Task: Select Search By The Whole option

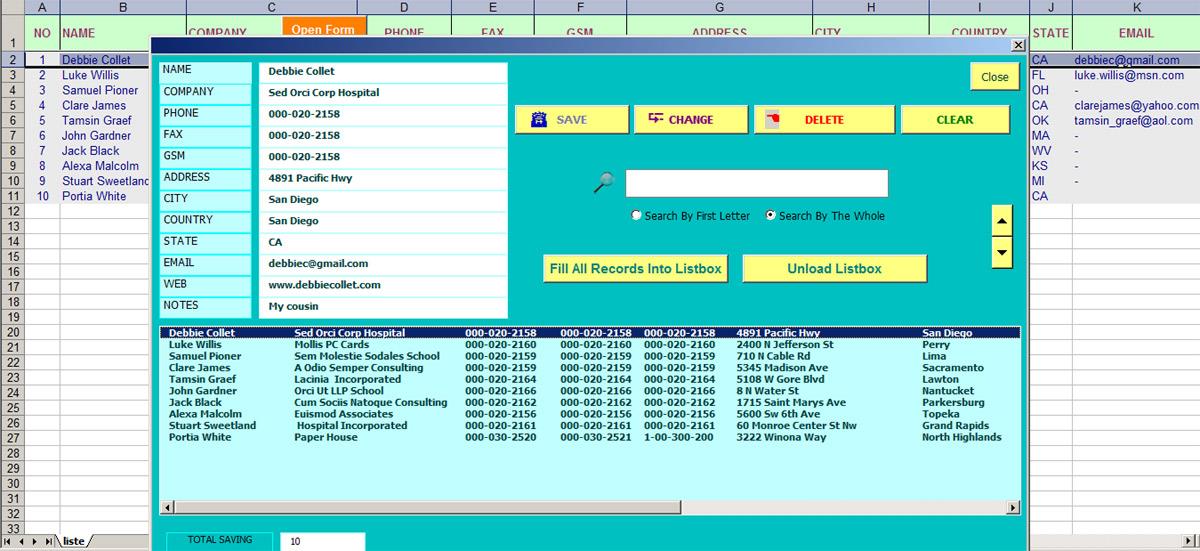Action: point(771,216)
